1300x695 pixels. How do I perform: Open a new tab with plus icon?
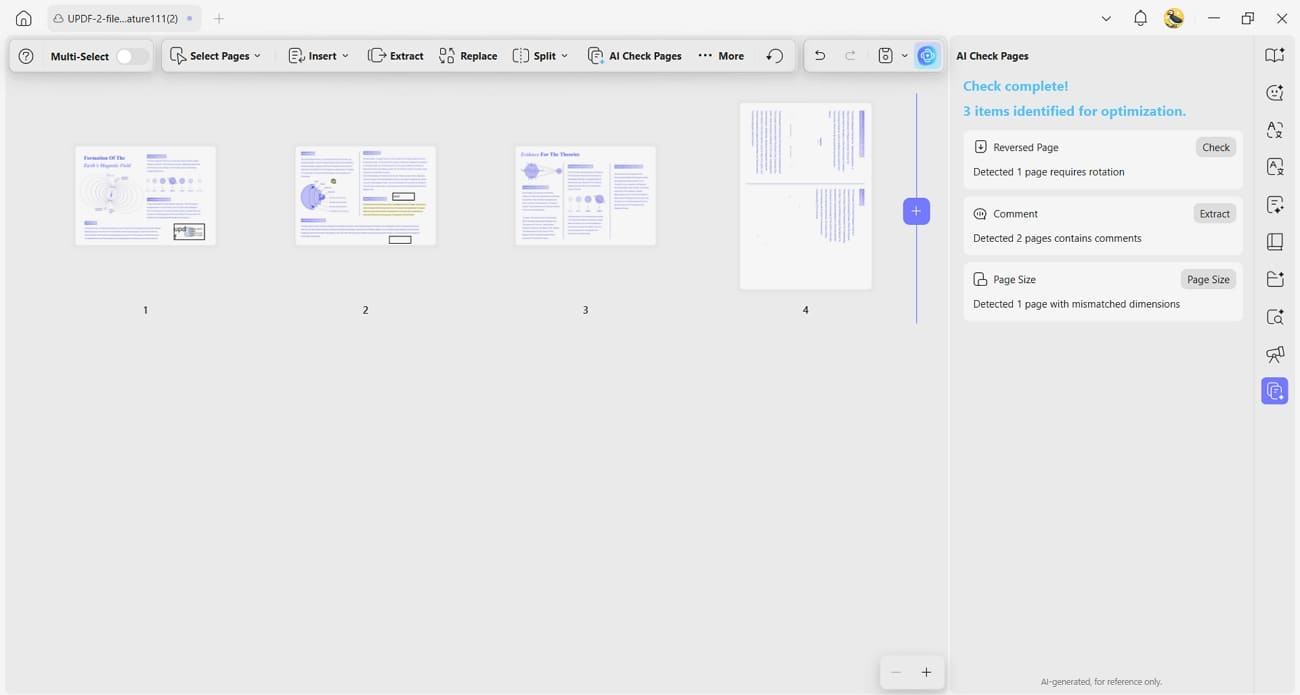tap(219, 19)
